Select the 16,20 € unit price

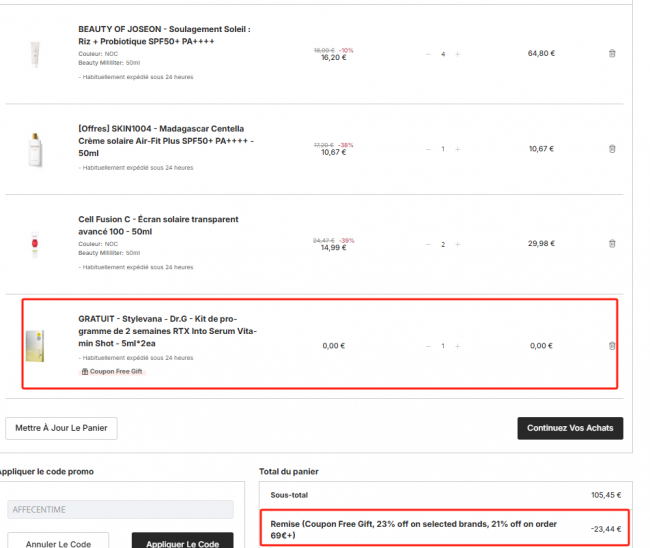(x=334, y=58)
